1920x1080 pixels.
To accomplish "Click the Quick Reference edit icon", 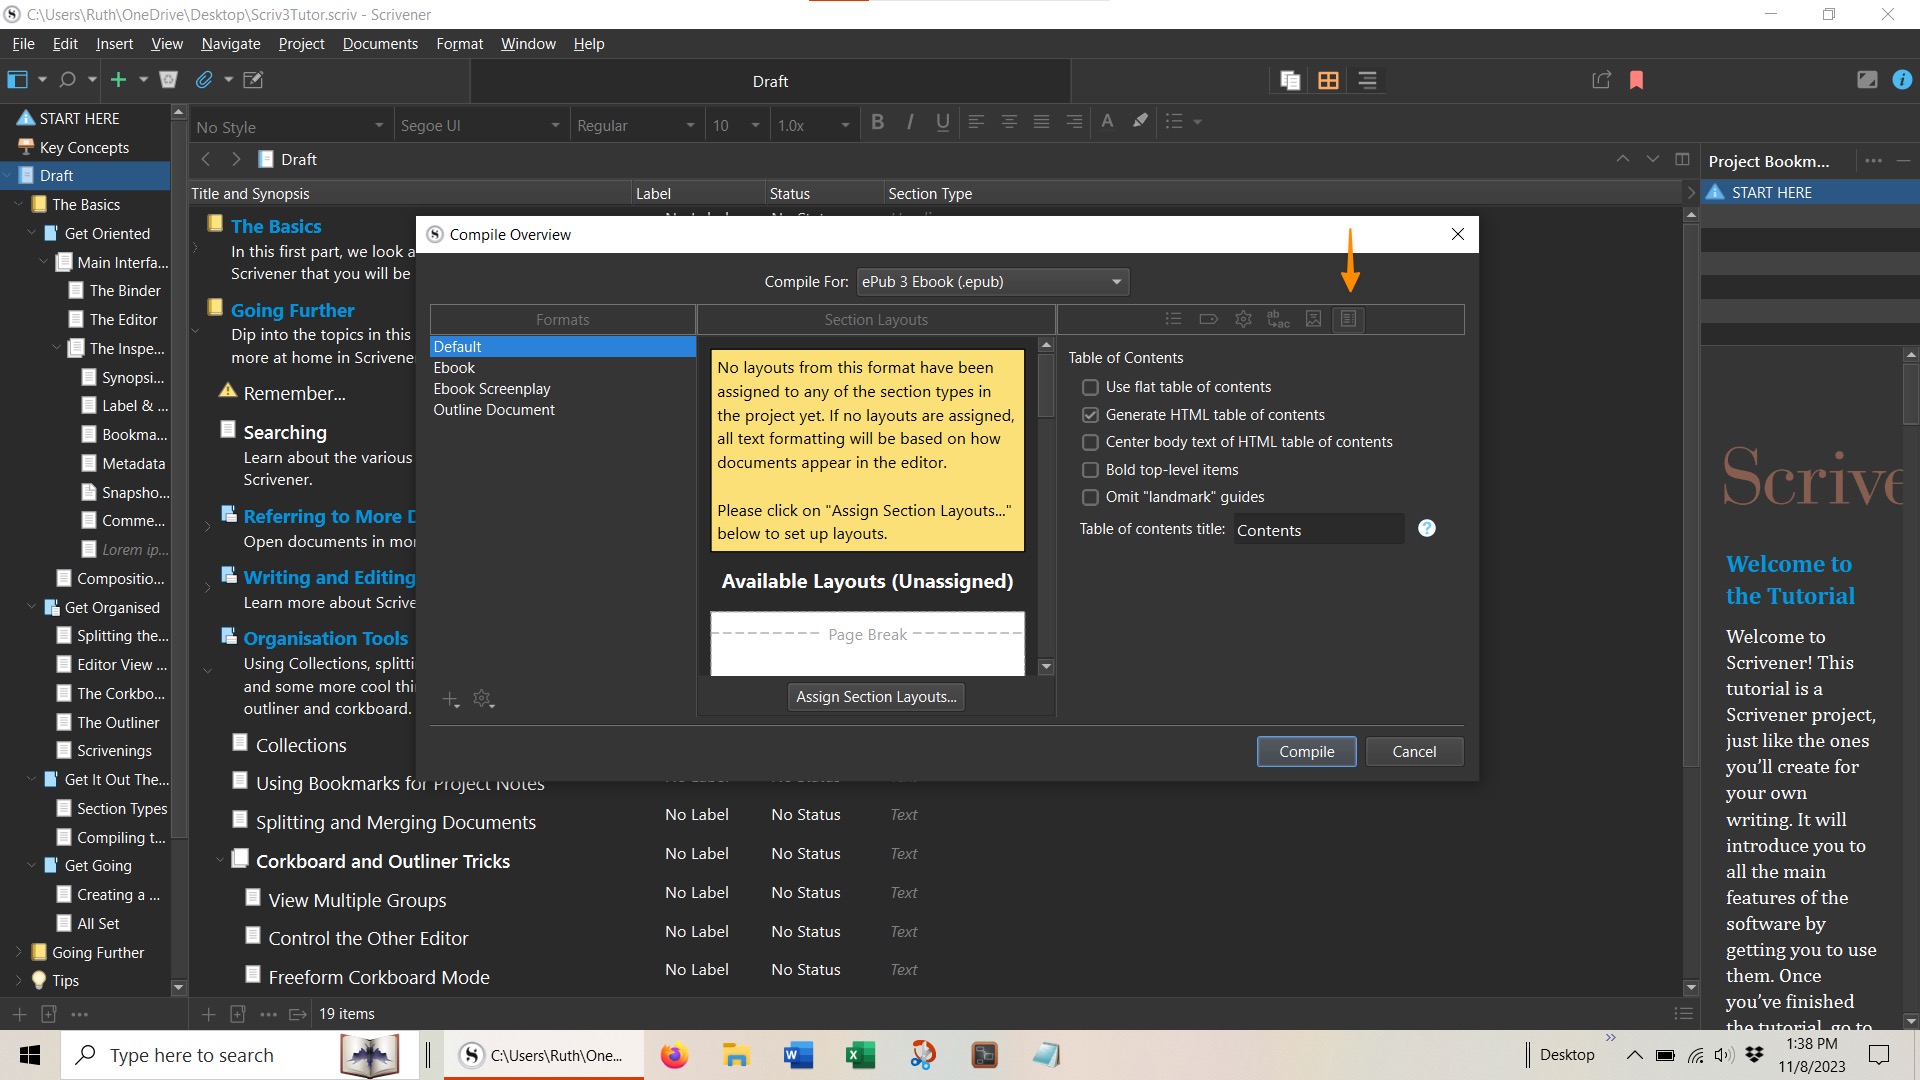I will tap(253, 80).
